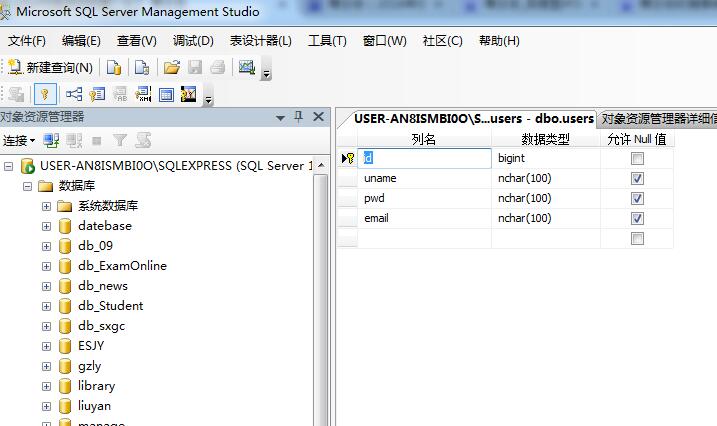
Task: Open the standard toolbar overflow options arrow
Action: [266, 73]
